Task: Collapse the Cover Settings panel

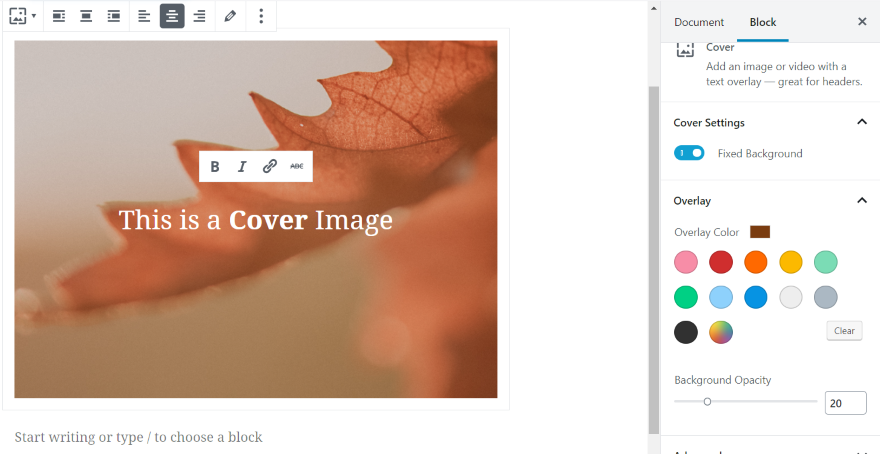Action: (862, 122)
